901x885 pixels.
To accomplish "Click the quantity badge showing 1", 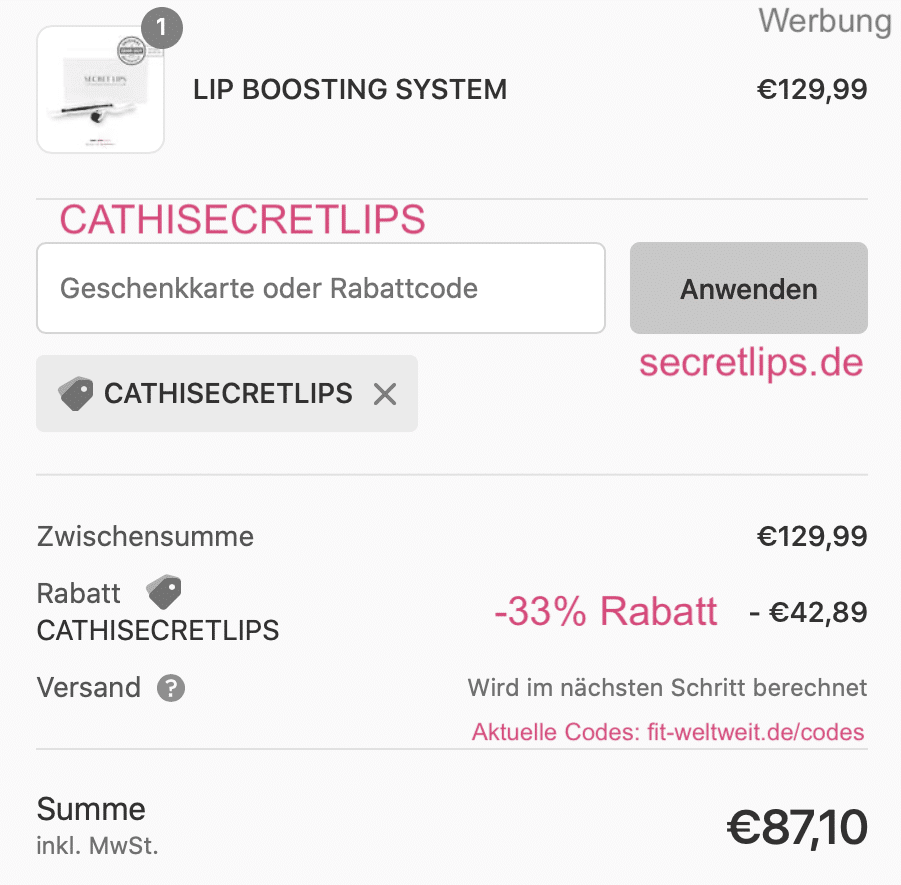I will coord(162,28).
